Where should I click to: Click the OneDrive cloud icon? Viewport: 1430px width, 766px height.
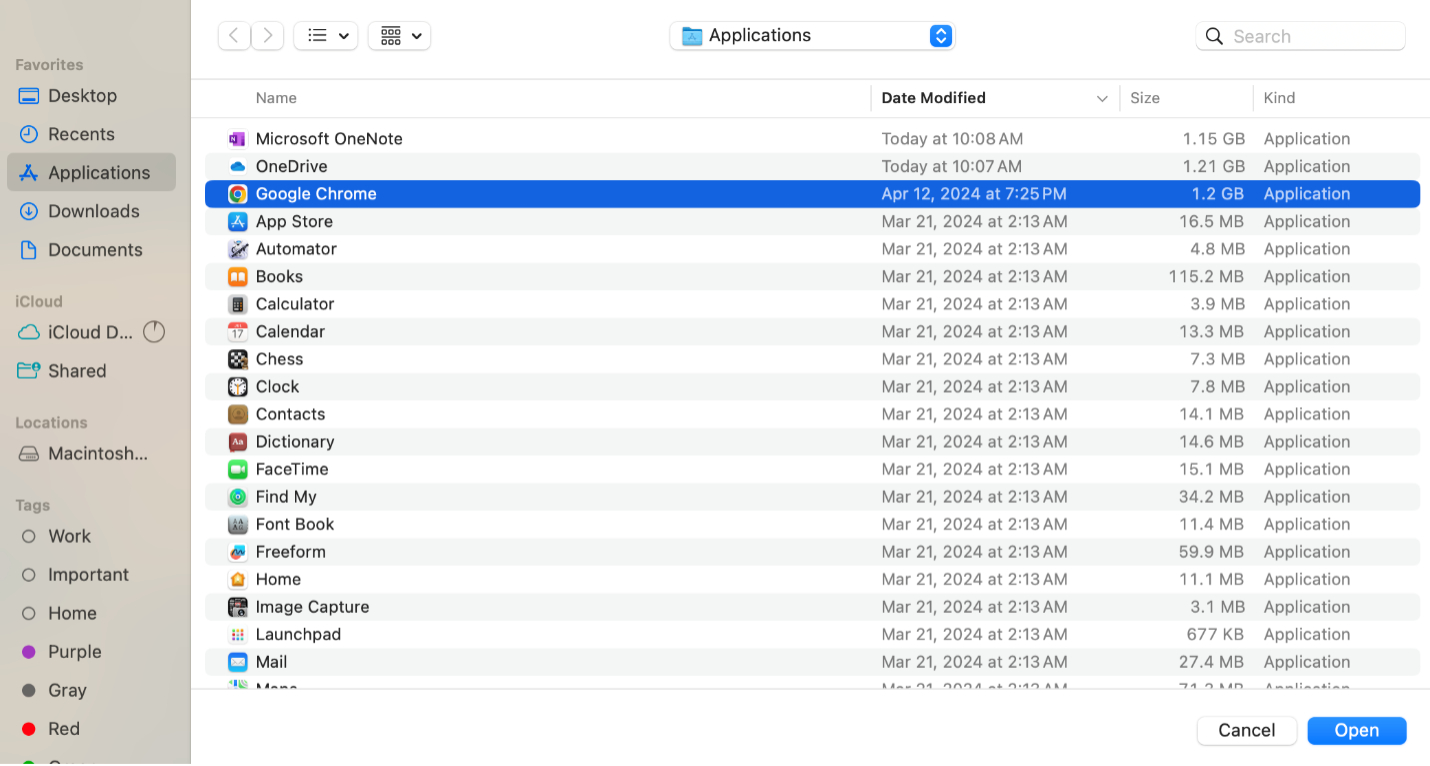coord(237,166)
